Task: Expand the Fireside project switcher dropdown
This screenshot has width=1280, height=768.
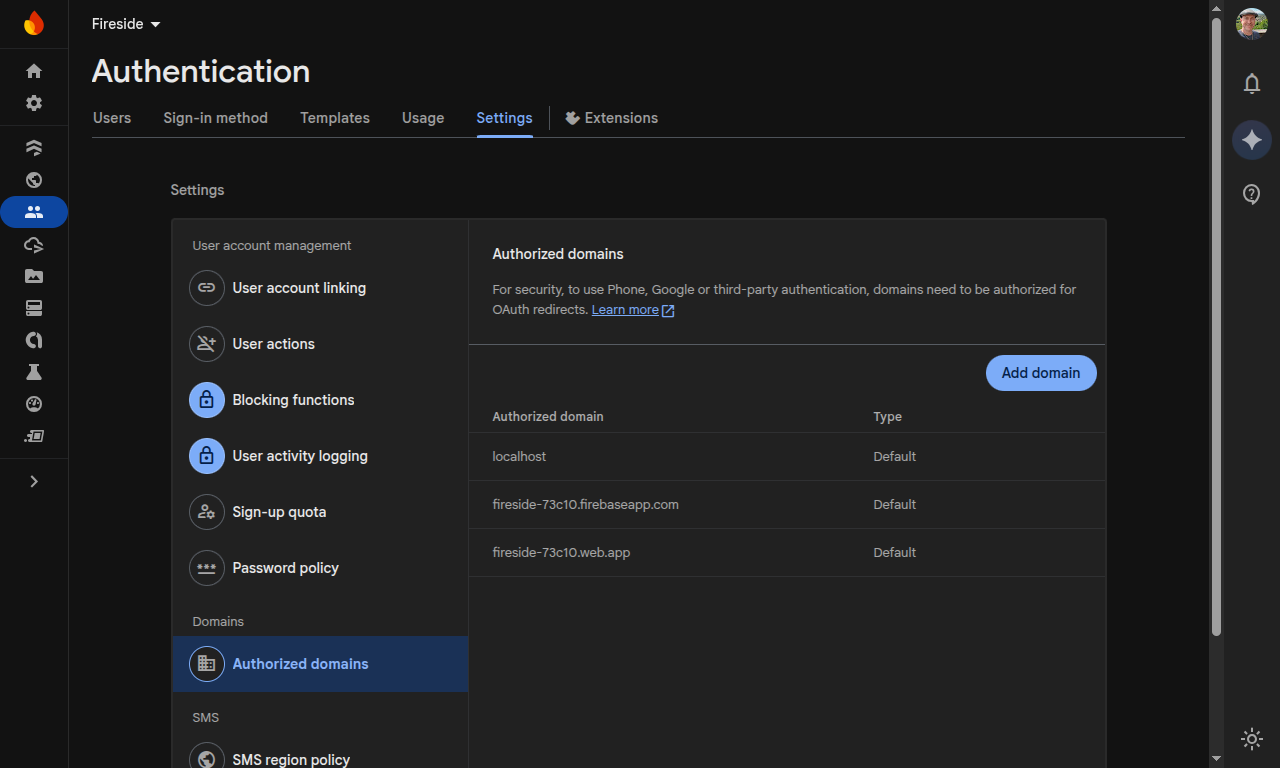Action: [x=125, y=24]
